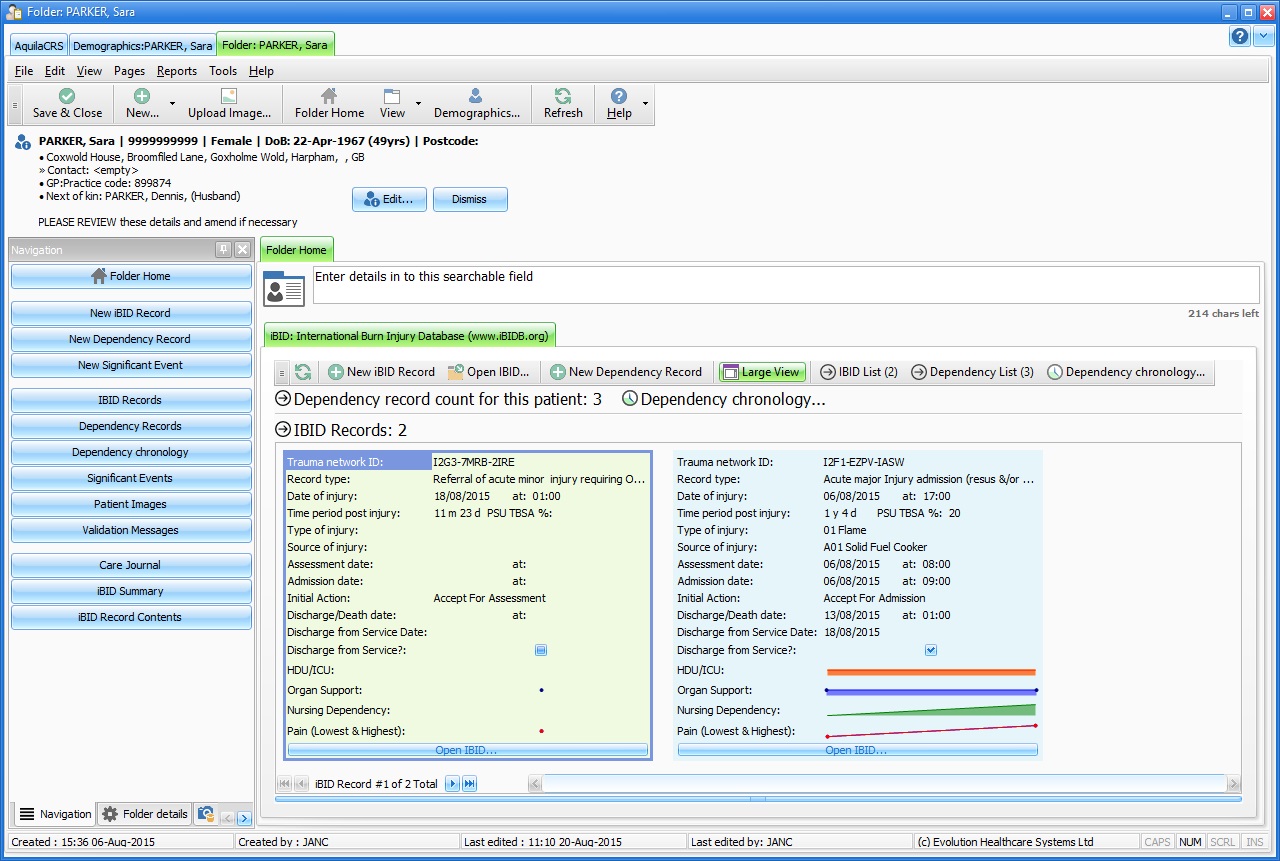Expand the View toolbar dropdown arrow
Screen dimensions: 1280x861
[418, 104]
